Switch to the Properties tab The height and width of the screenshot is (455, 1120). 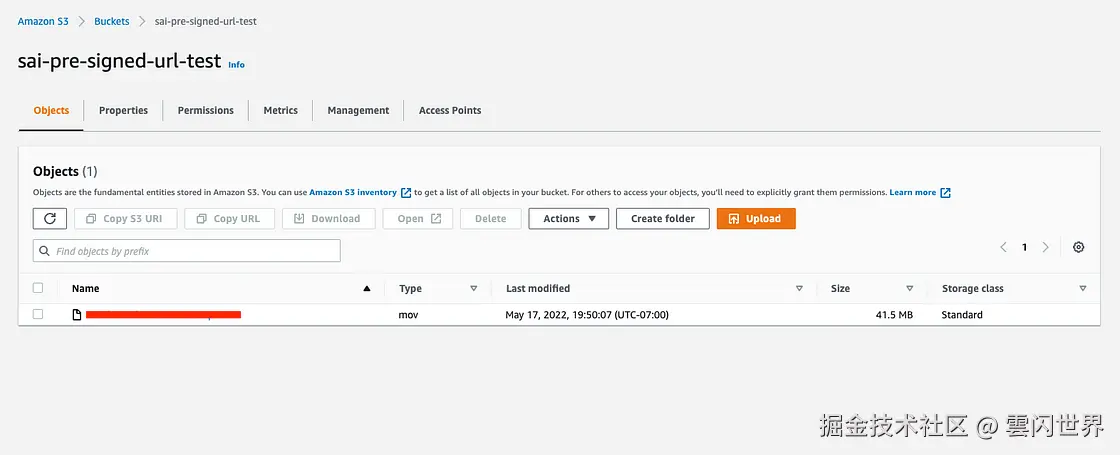pos(124,111)
